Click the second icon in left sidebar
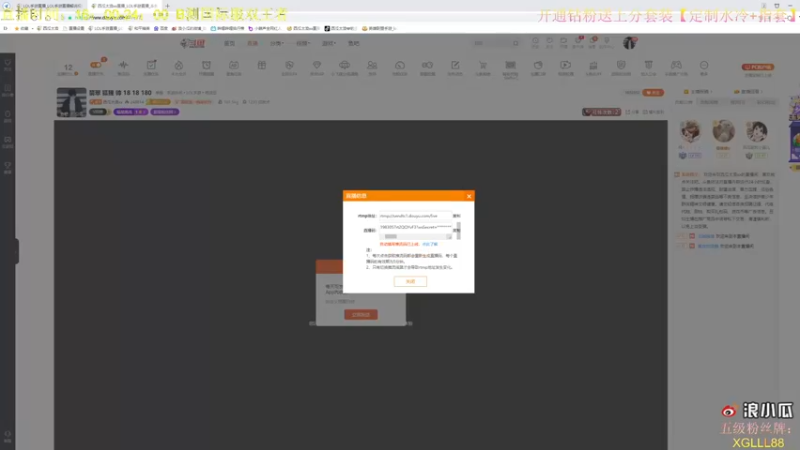800x450 pixels. (x=8, y=90)
